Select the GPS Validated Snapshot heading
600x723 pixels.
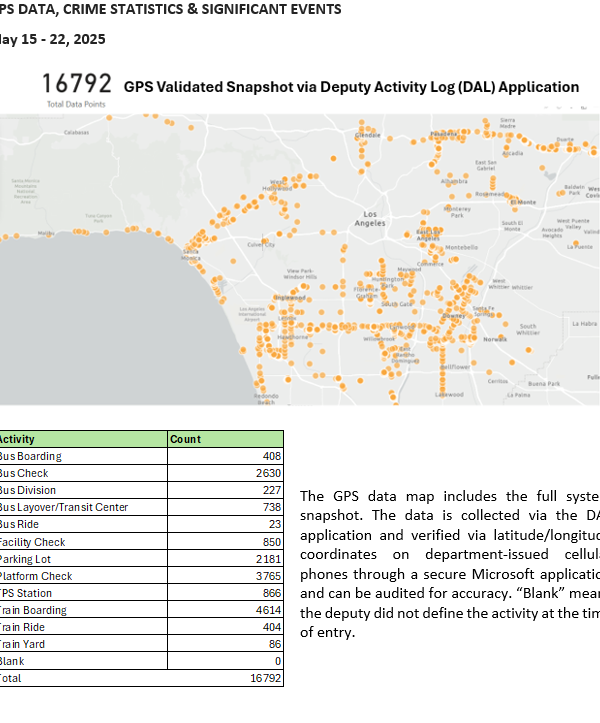point(351,87)
